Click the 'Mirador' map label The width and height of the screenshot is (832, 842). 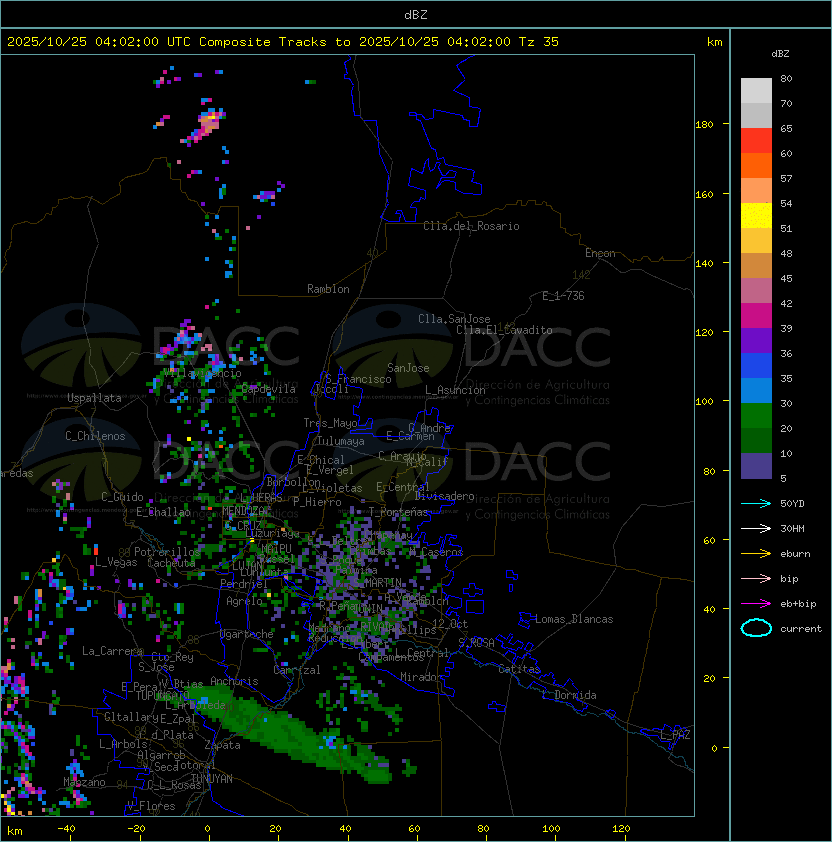[x=422, y=677]
